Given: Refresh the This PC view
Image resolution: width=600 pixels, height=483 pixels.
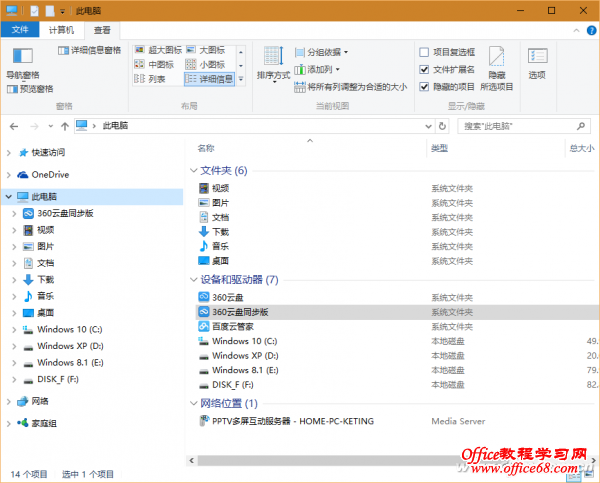Looking at the screenshot, I should point(442,126).
